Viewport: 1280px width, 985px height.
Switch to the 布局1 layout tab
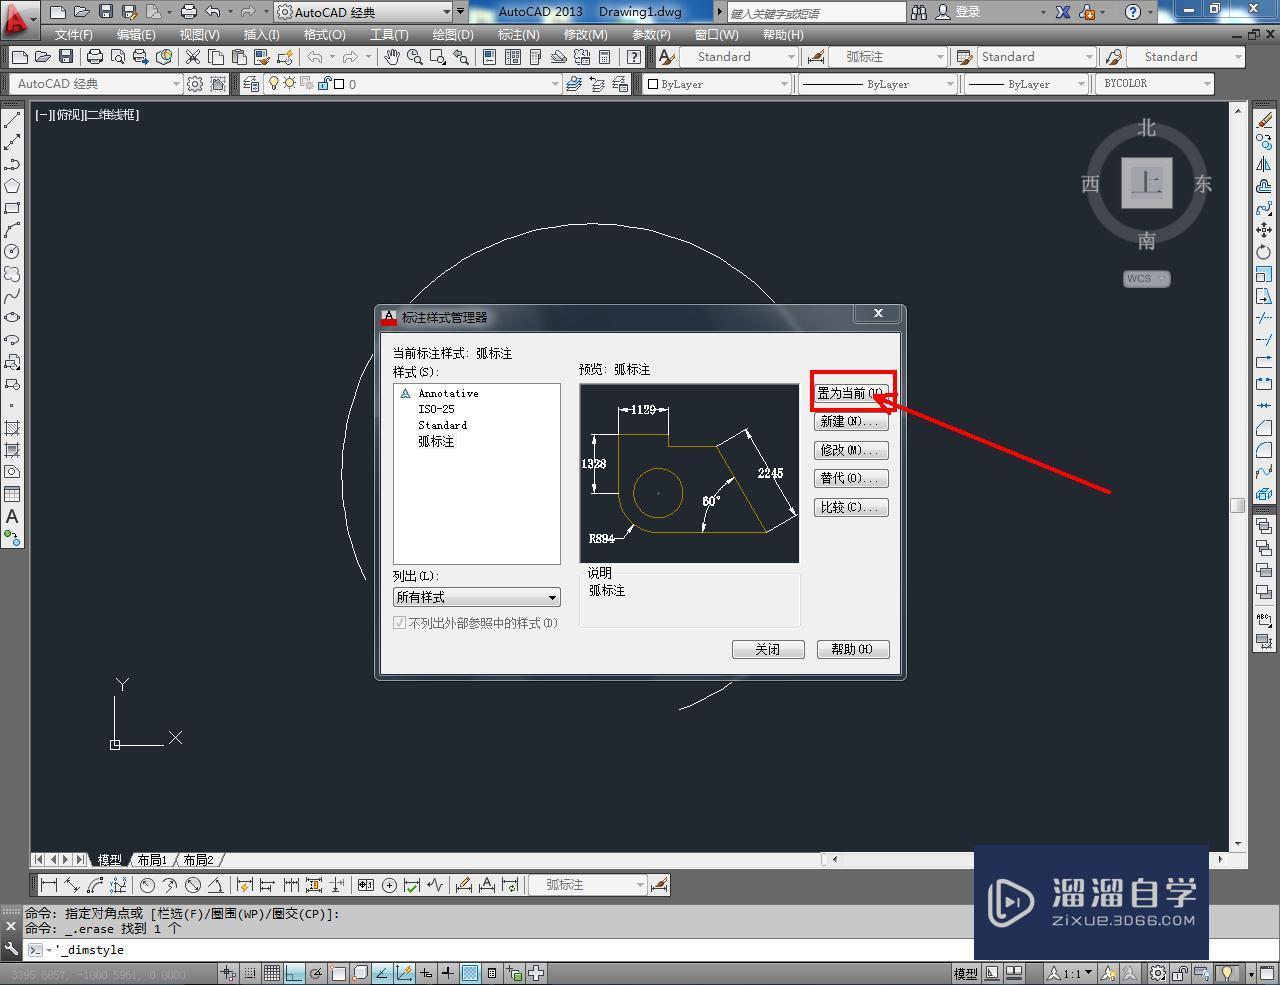(x=152, y=860)
